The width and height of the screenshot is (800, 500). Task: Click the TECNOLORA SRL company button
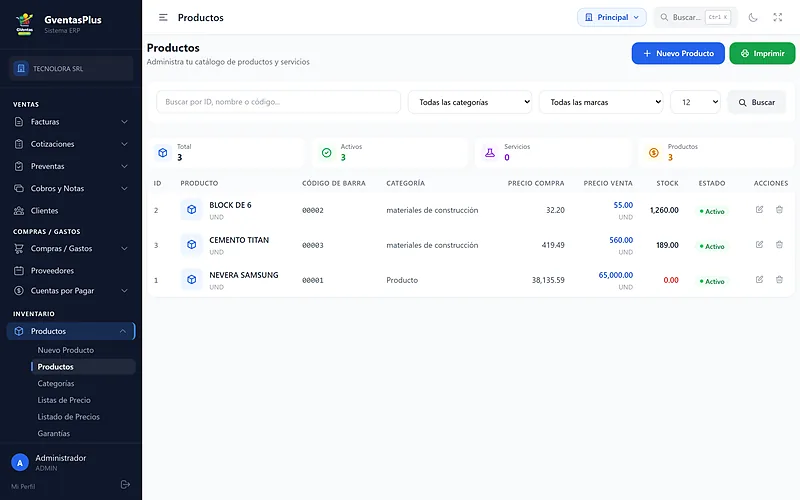coord(71,68)
